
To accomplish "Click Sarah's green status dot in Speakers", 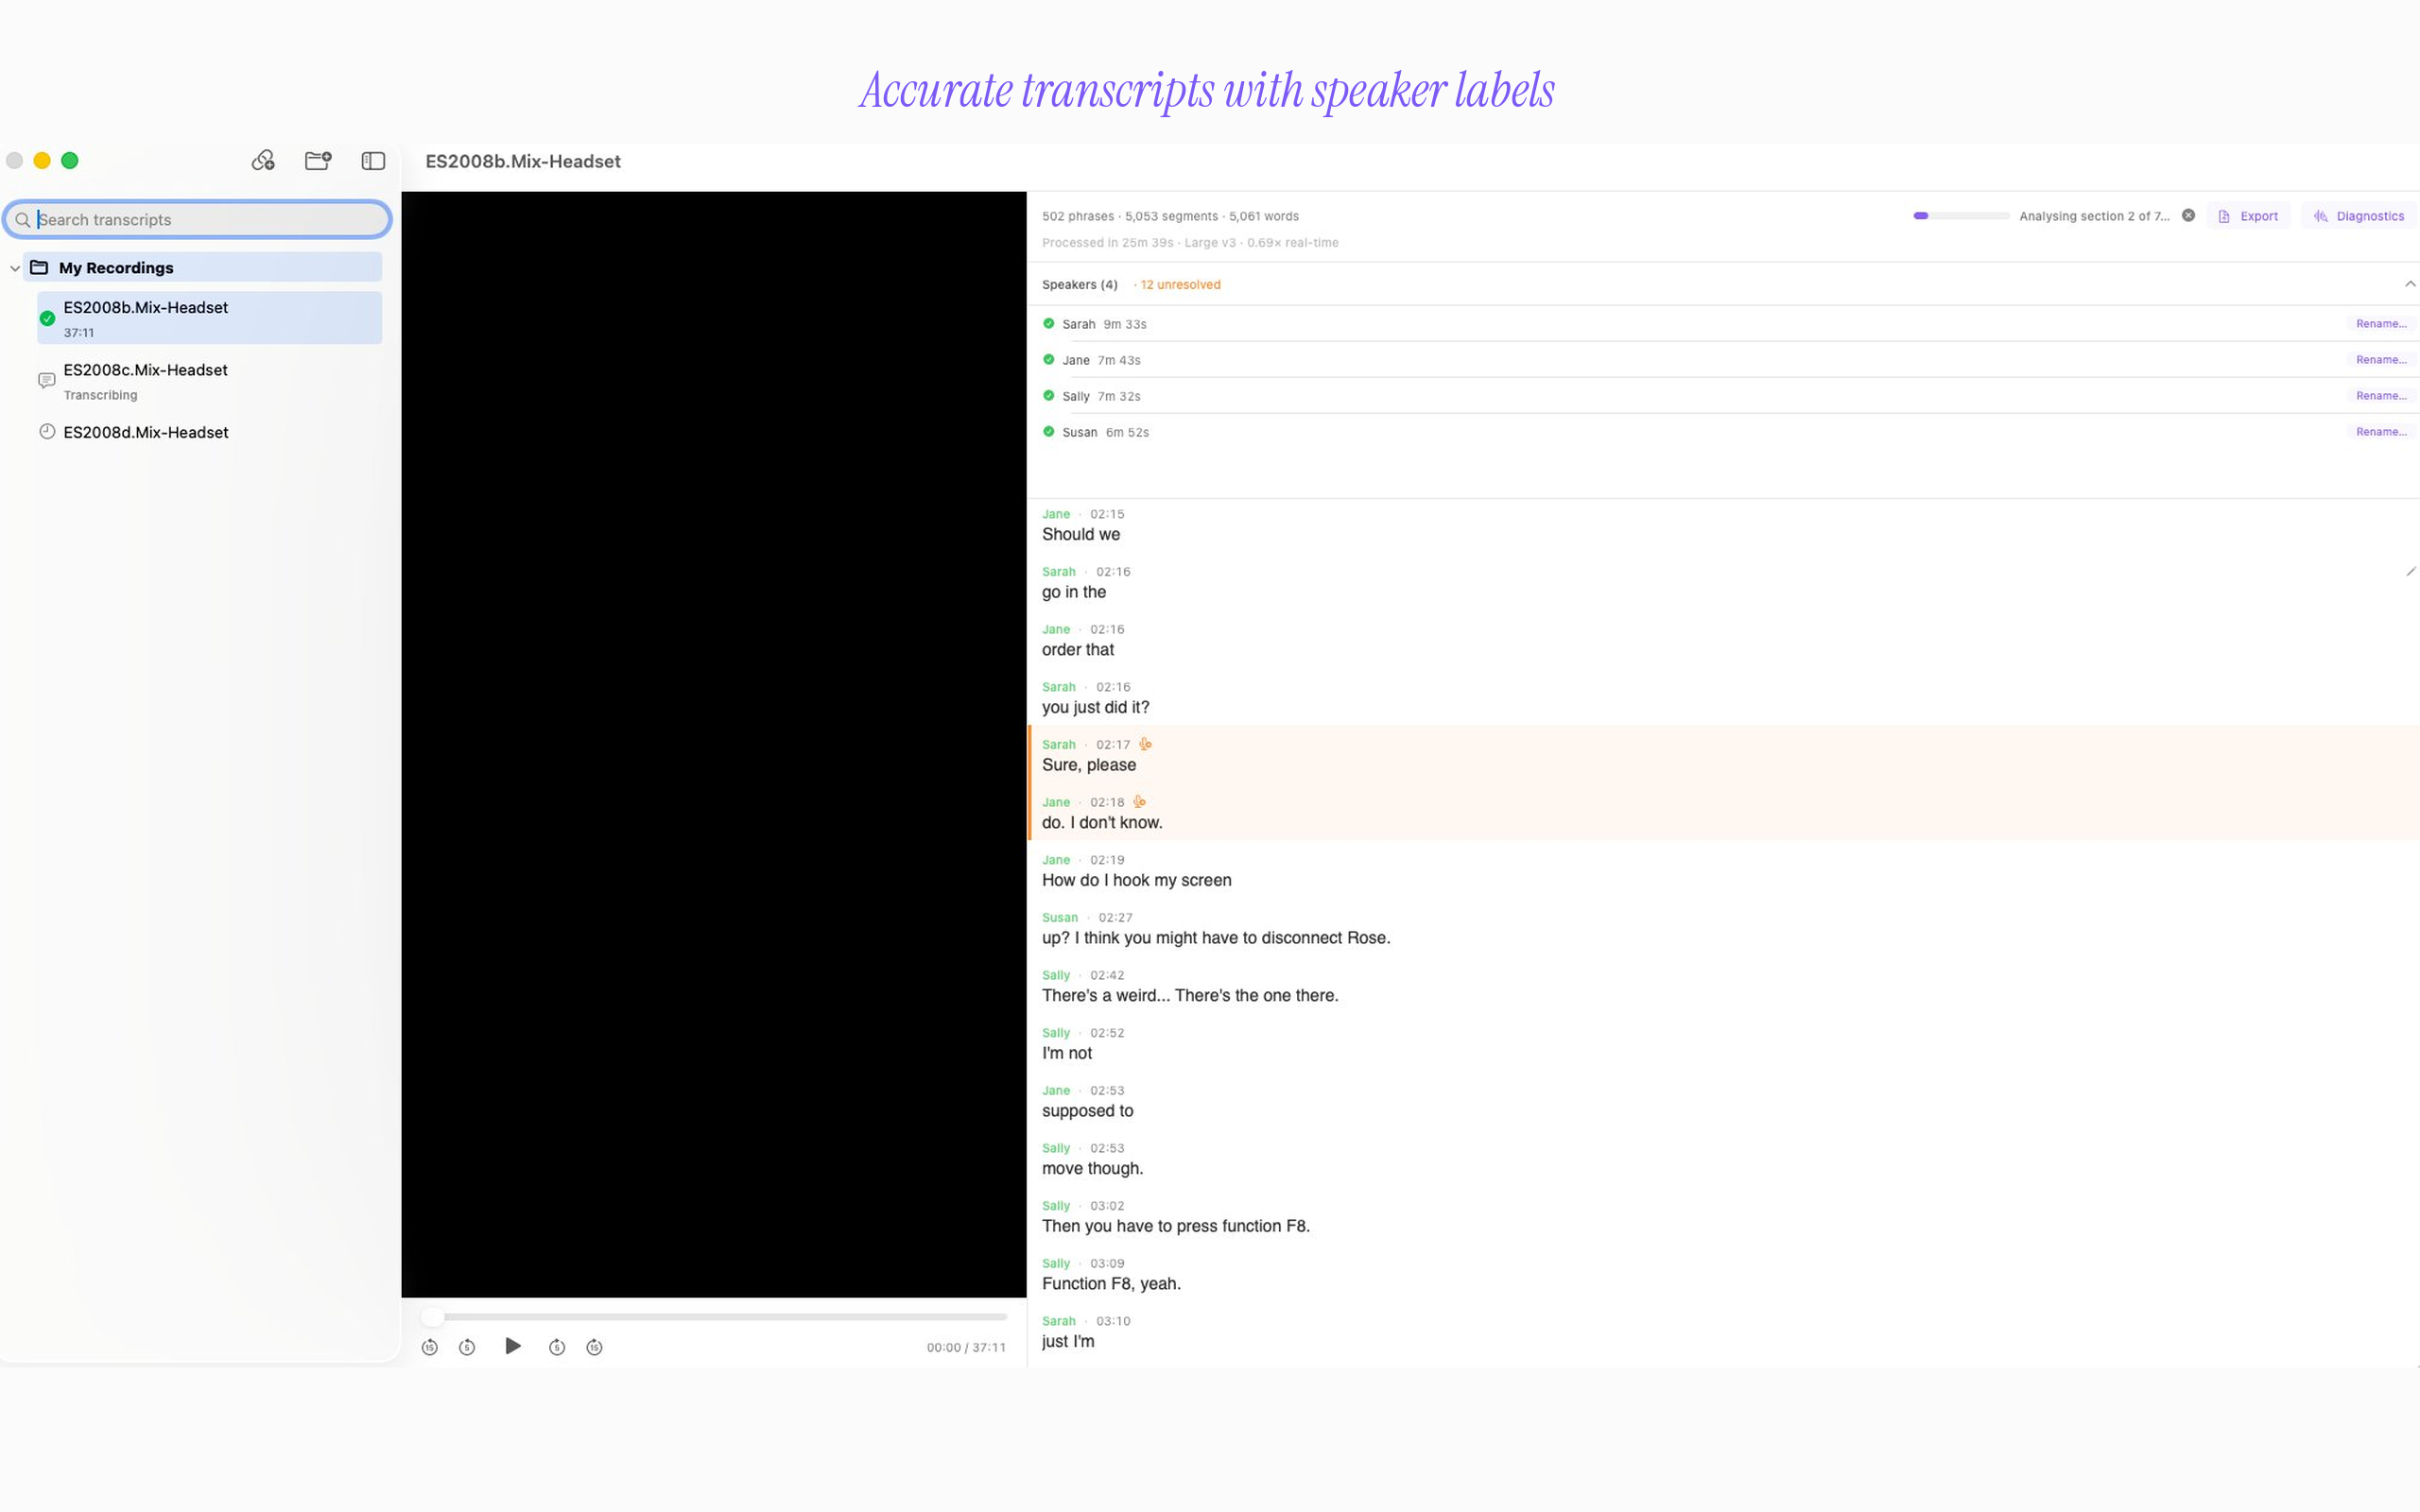I will (1048, 323).
